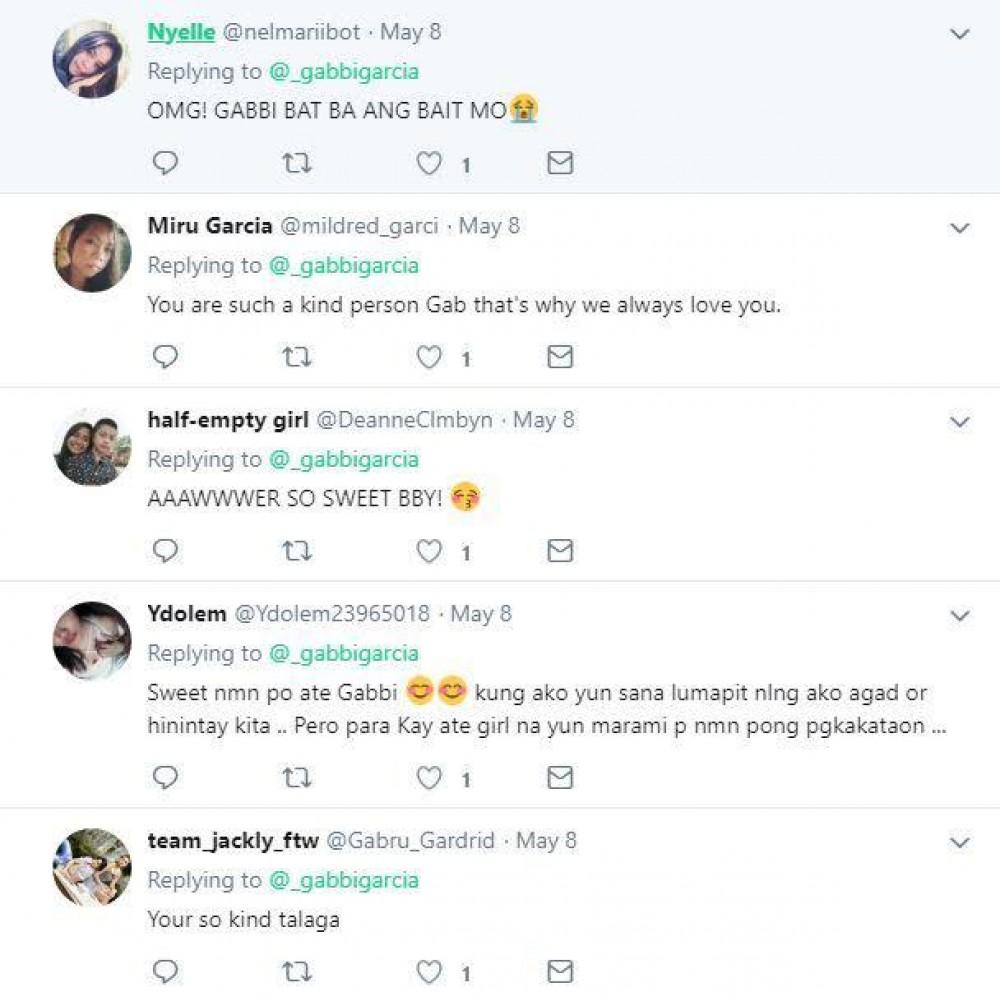Viewport: 1000px width, 1001px height.
Task: Reply to Nyelle's tweet
Action: click(165, 163)
